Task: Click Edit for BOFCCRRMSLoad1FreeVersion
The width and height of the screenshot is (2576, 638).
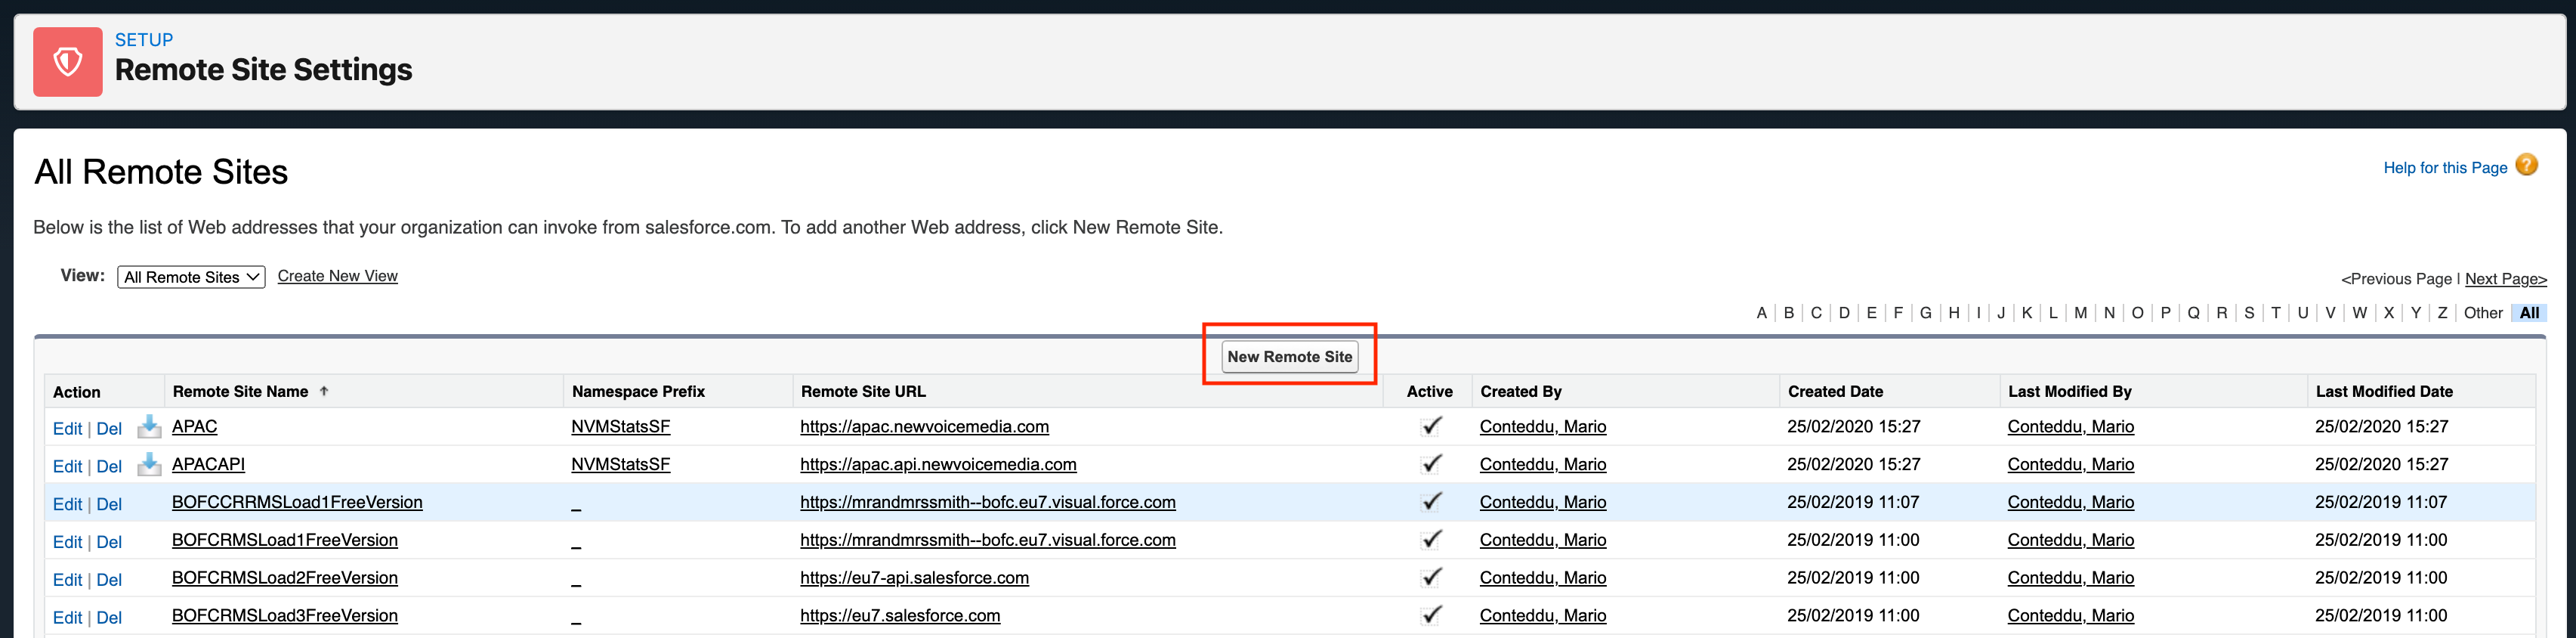Action: pyautogui.click(x=67, y=505)
